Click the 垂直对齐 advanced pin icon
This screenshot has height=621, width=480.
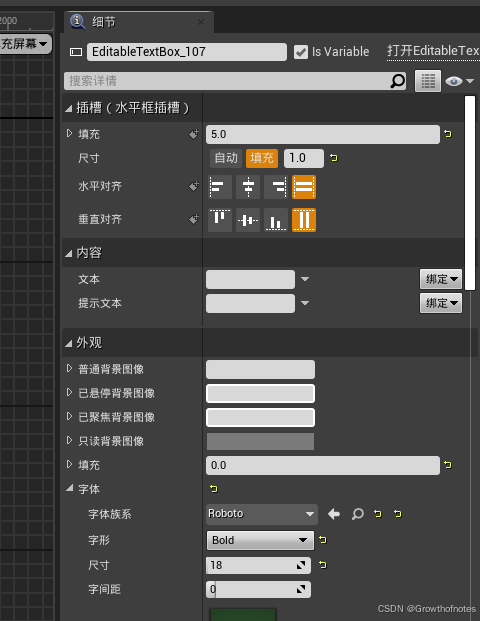(194, 219)
